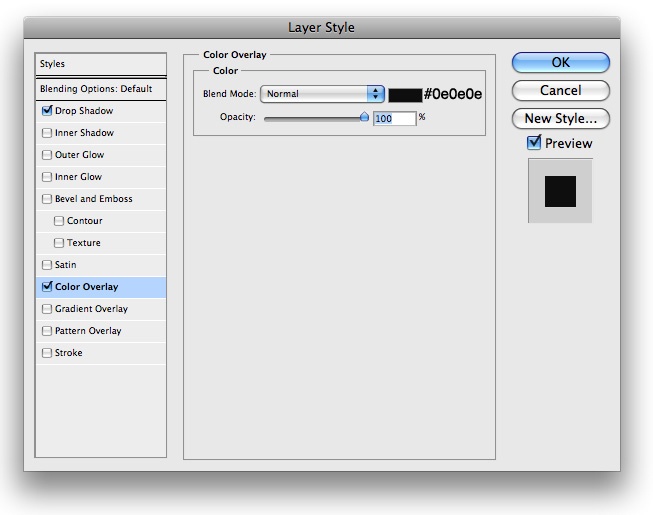Screen dimensions: 653x515
Task: Tick the Texture checkbox
Action: tap(59, 243)
